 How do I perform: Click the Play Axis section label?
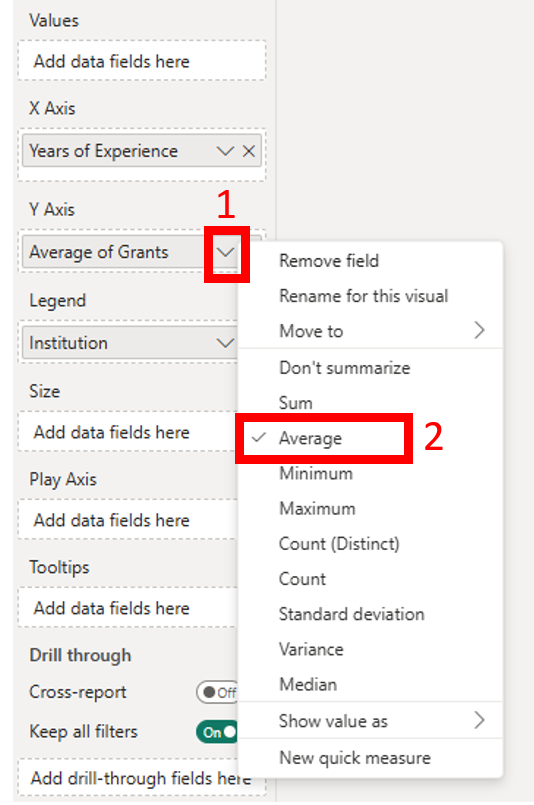[x=63, y=480]
